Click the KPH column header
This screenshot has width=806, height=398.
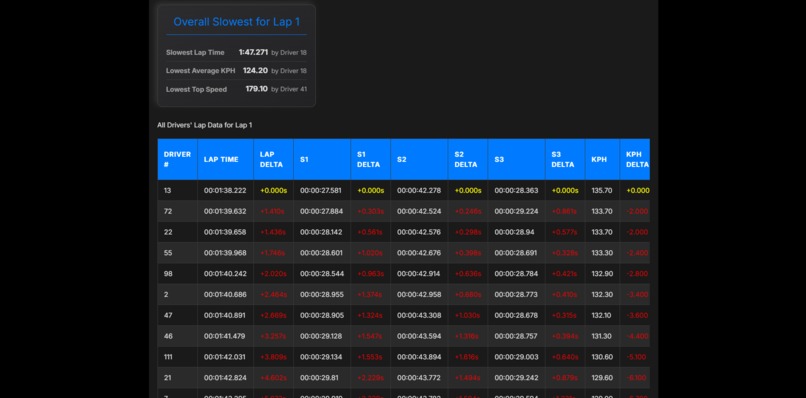click(602, 159)
